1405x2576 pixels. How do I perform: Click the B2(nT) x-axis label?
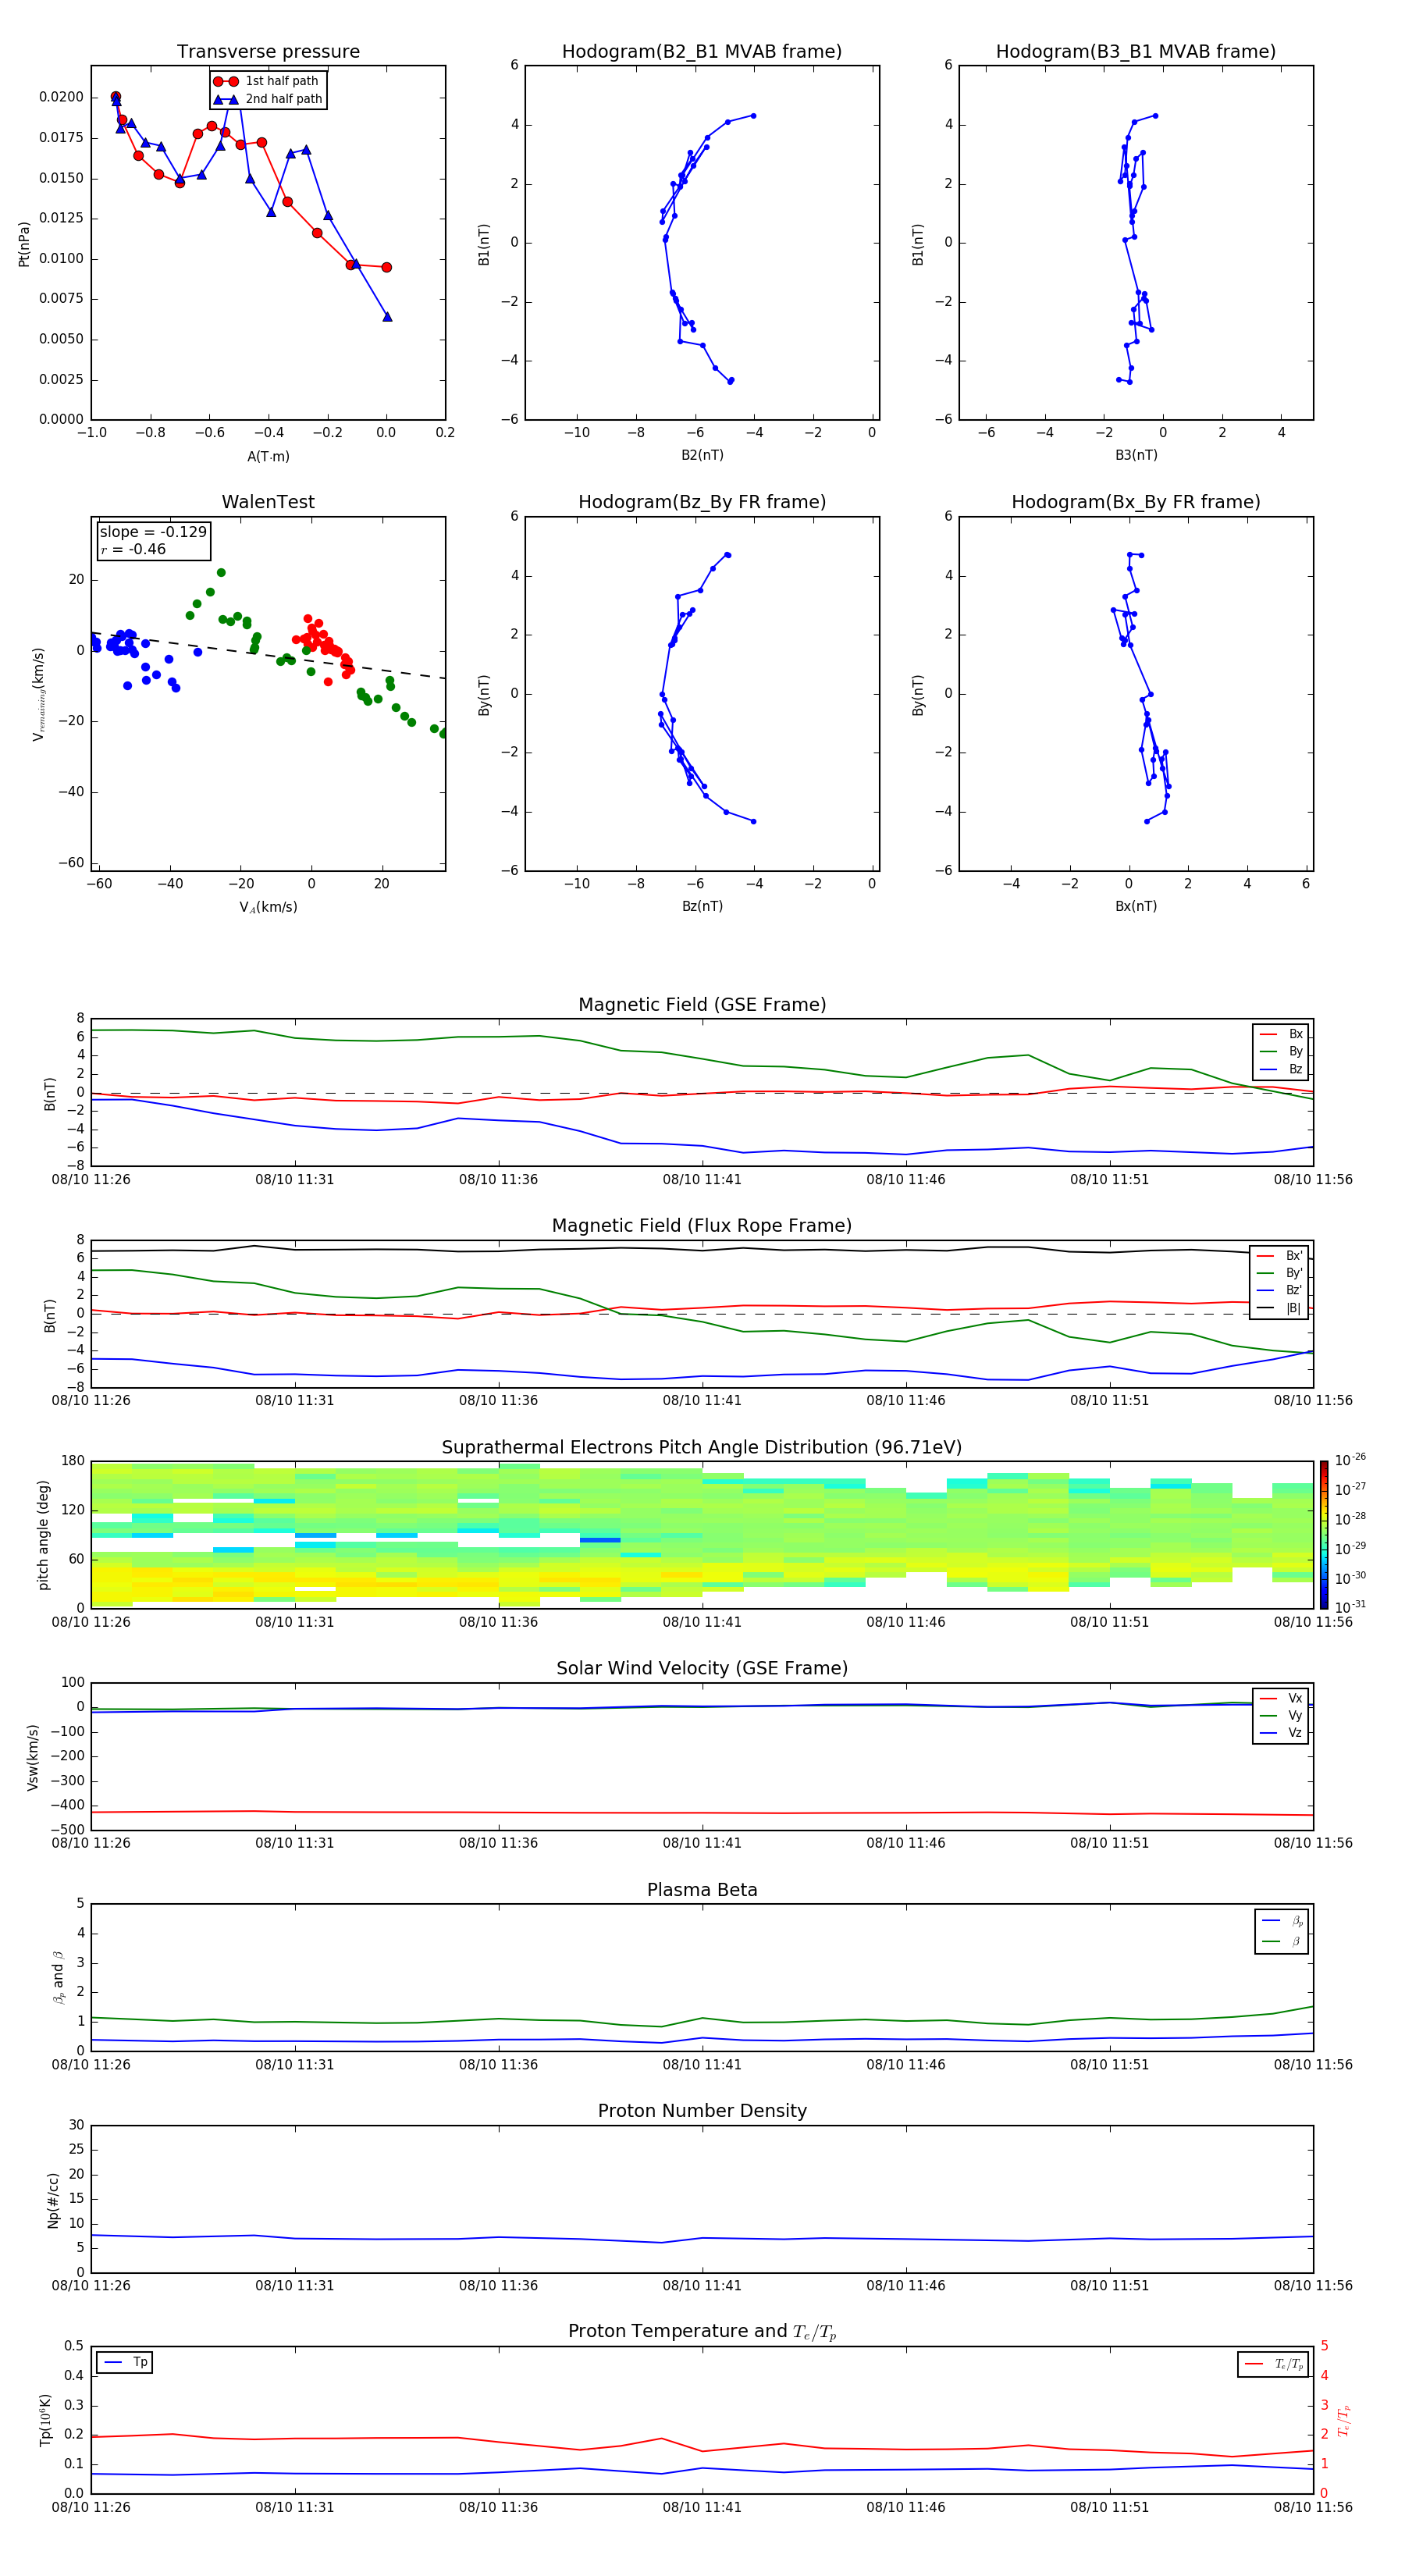702,455
